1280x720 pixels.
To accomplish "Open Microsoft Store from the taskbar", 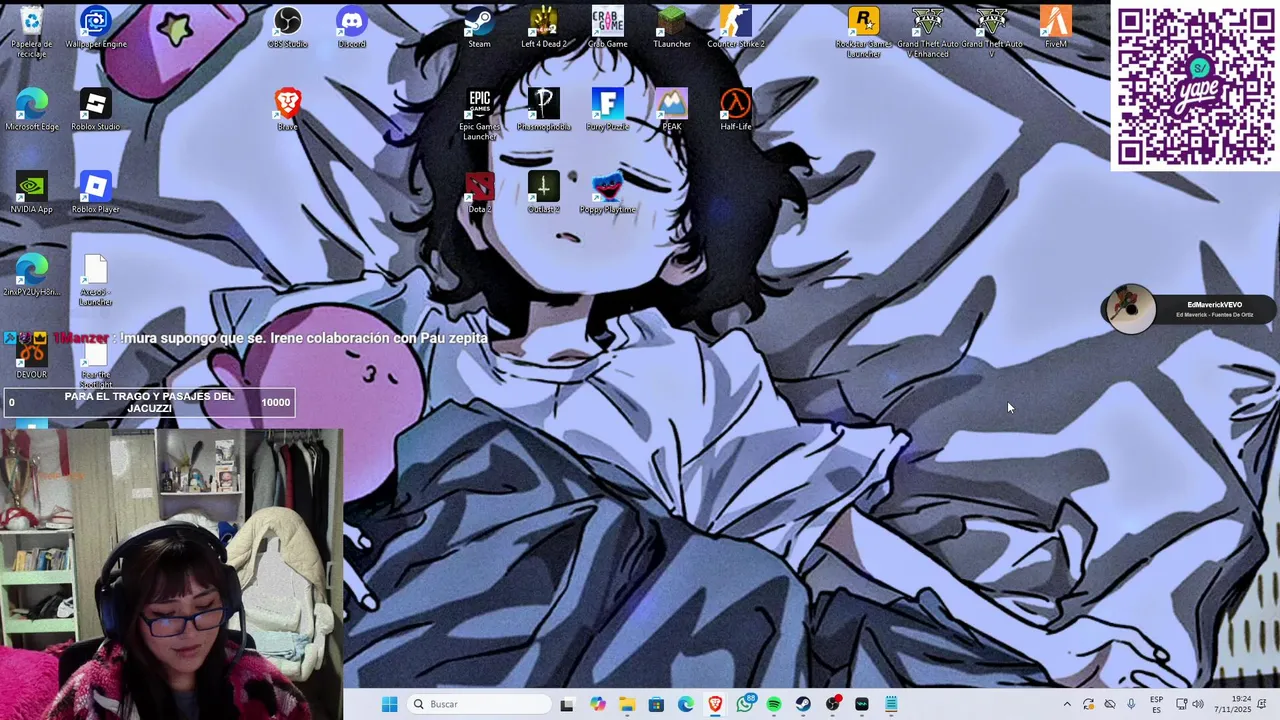I will pyautogui.click(x=656, y=704).
